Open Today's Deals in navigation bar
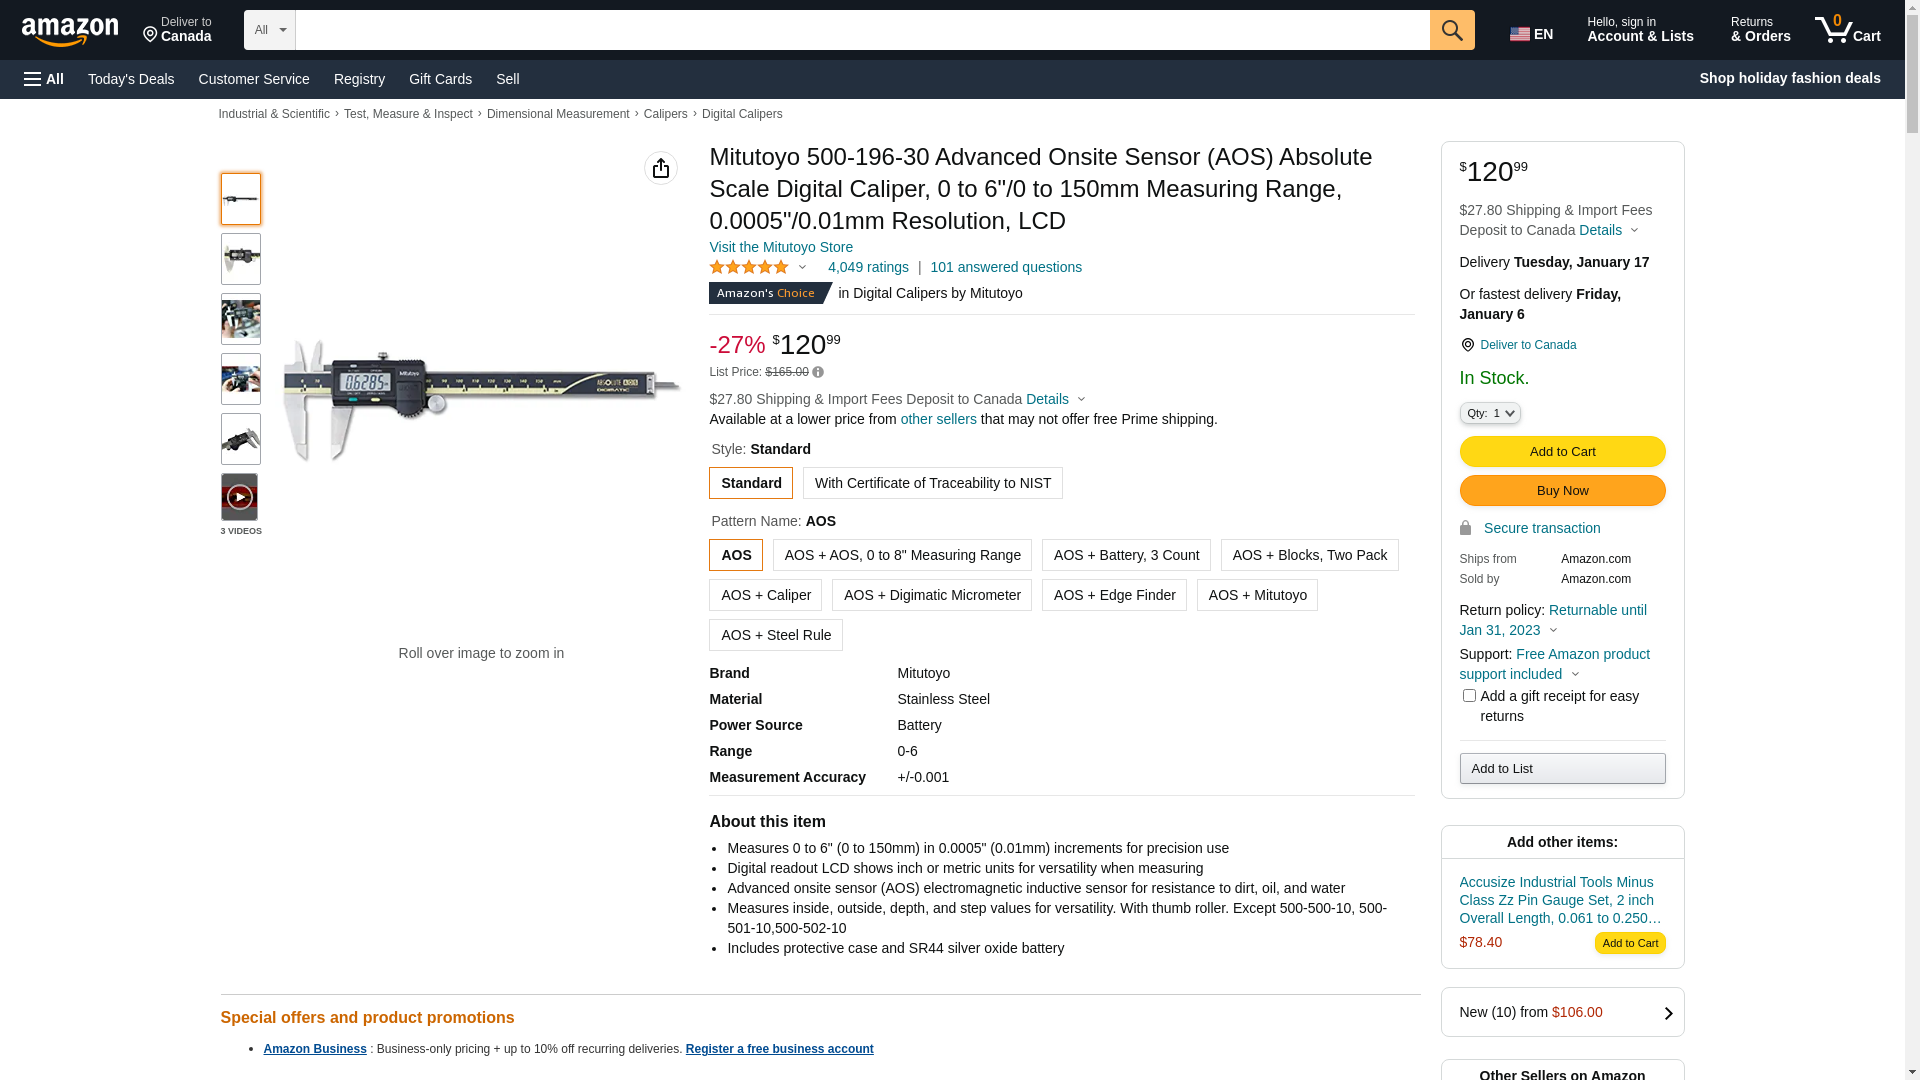The image size is (1920, 1080). coord(131,79)
